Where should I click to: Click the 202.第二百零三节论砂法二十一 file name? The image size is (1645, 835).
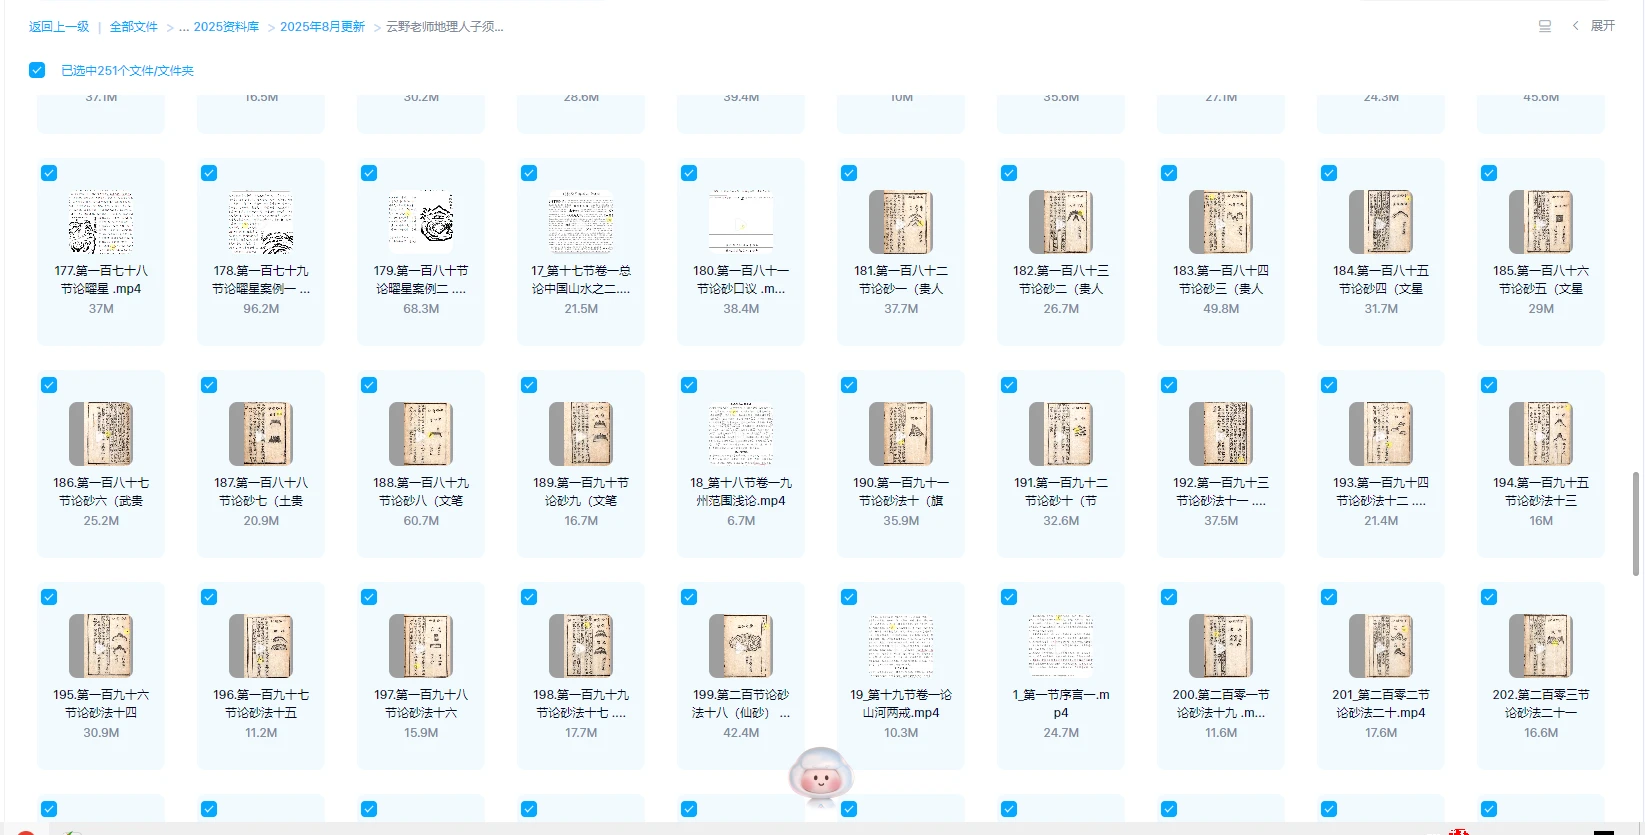click(1541, 703)
